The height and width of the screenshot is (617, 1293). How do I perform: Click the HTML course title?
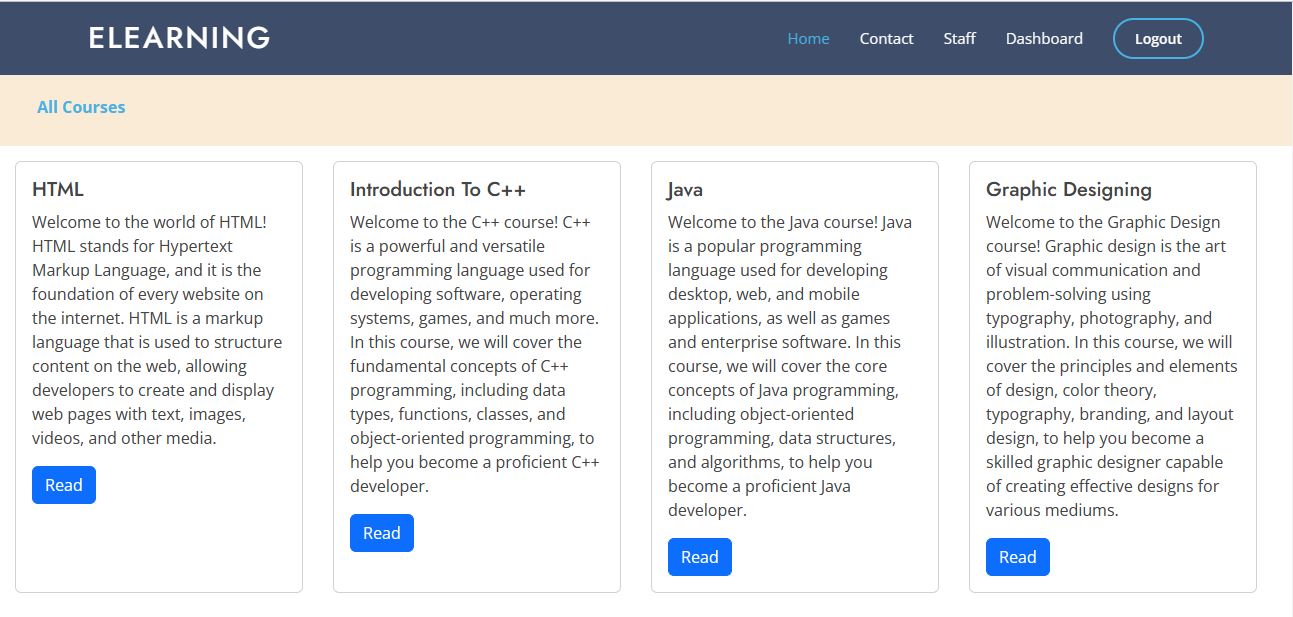point(58,188)
